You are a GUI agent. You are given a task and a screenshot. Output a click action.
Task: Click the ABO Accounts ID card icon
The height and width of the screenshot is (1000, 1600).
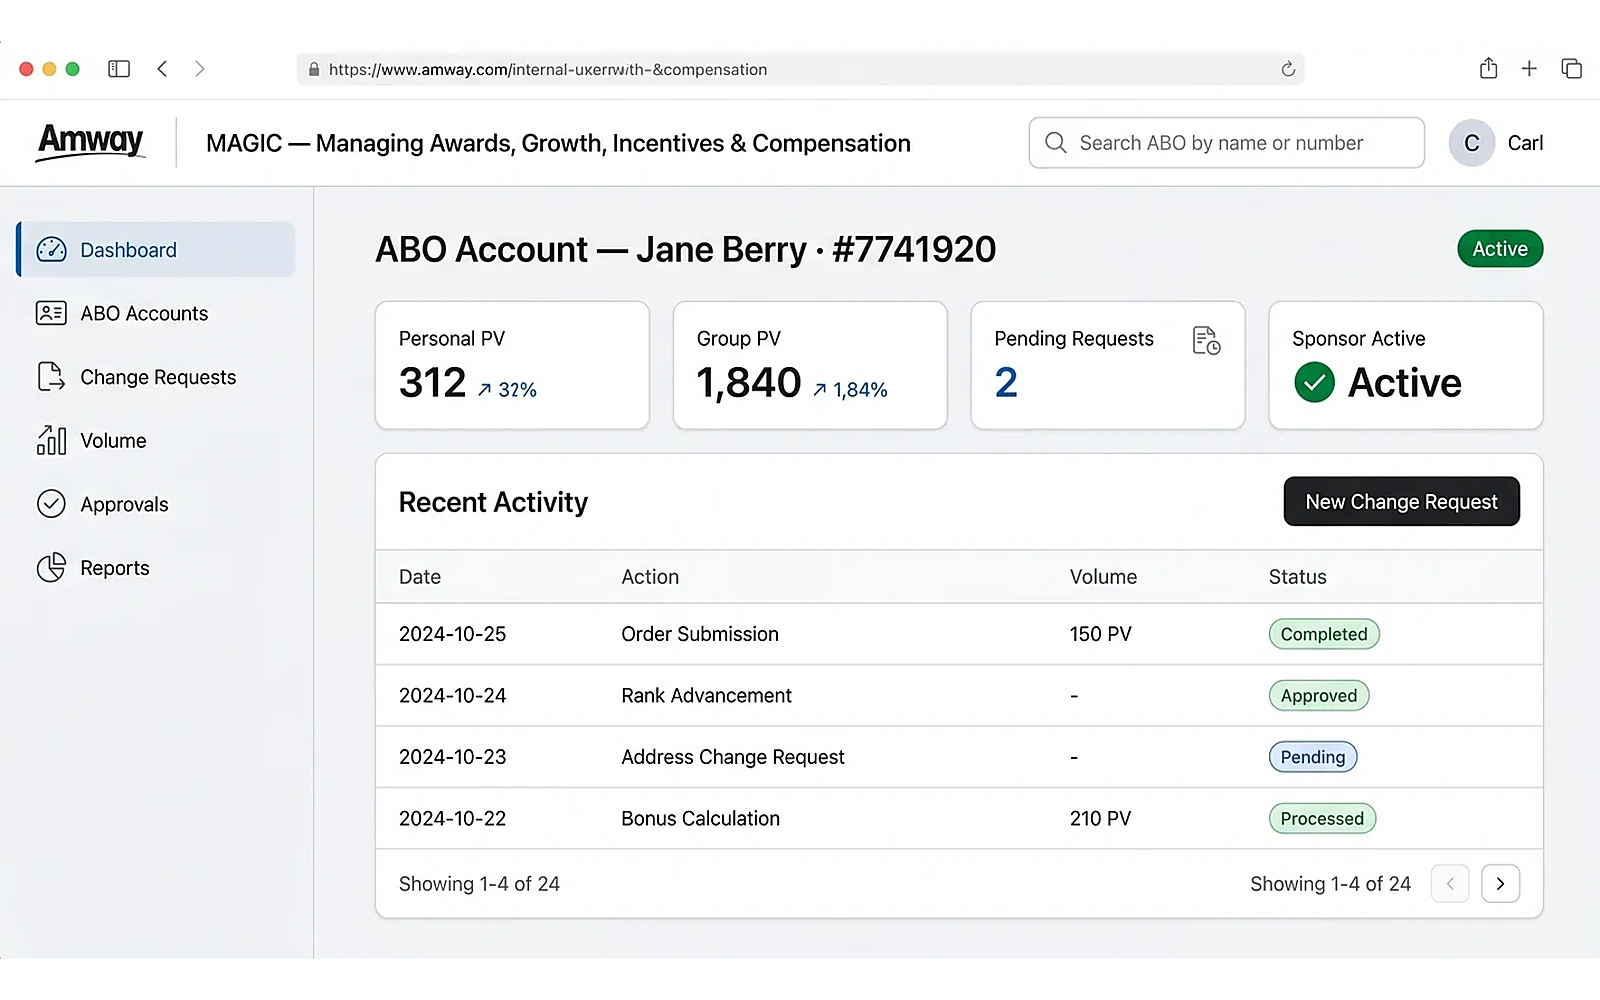point(51,313)
